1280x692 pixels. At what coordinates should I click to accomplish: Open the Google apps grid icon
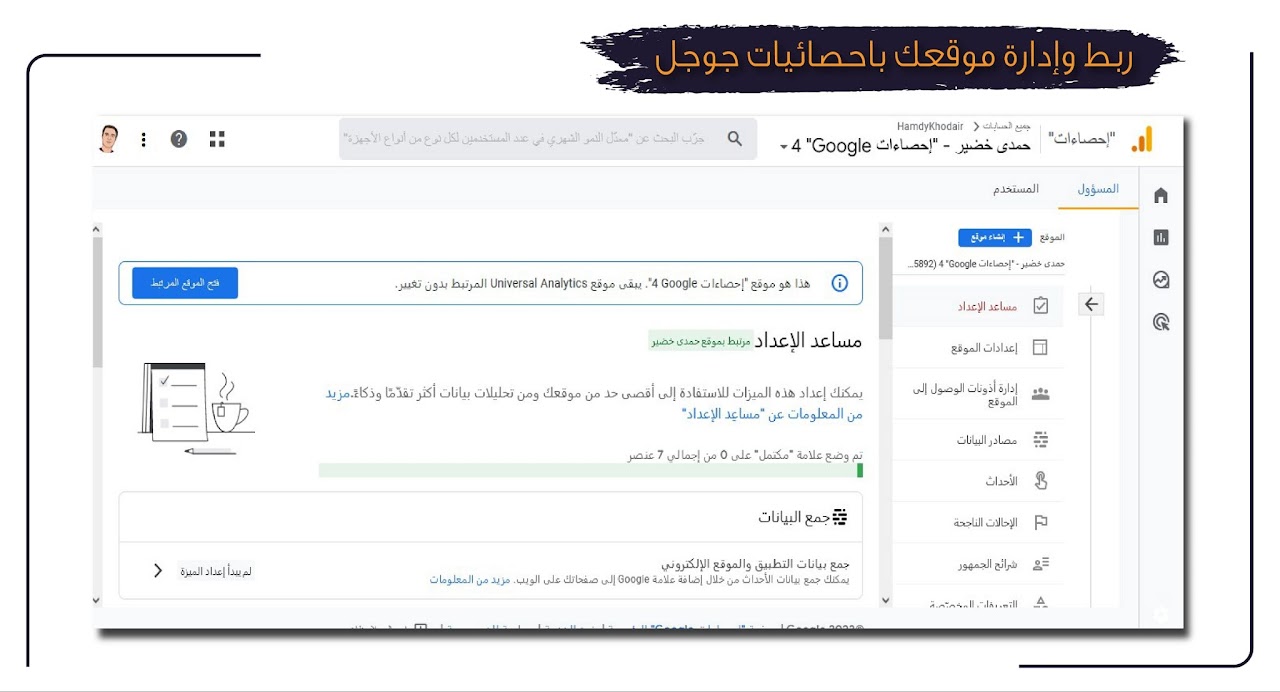pyautogui.click(x=217, y=139)
